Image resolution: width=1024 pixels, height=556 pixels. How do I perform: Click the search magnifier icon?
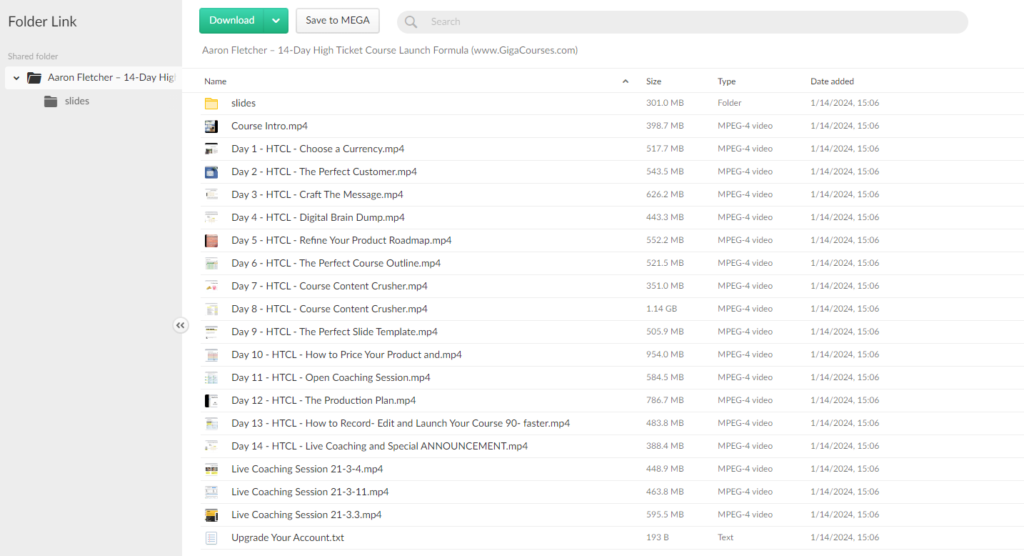tap(411, 22)
